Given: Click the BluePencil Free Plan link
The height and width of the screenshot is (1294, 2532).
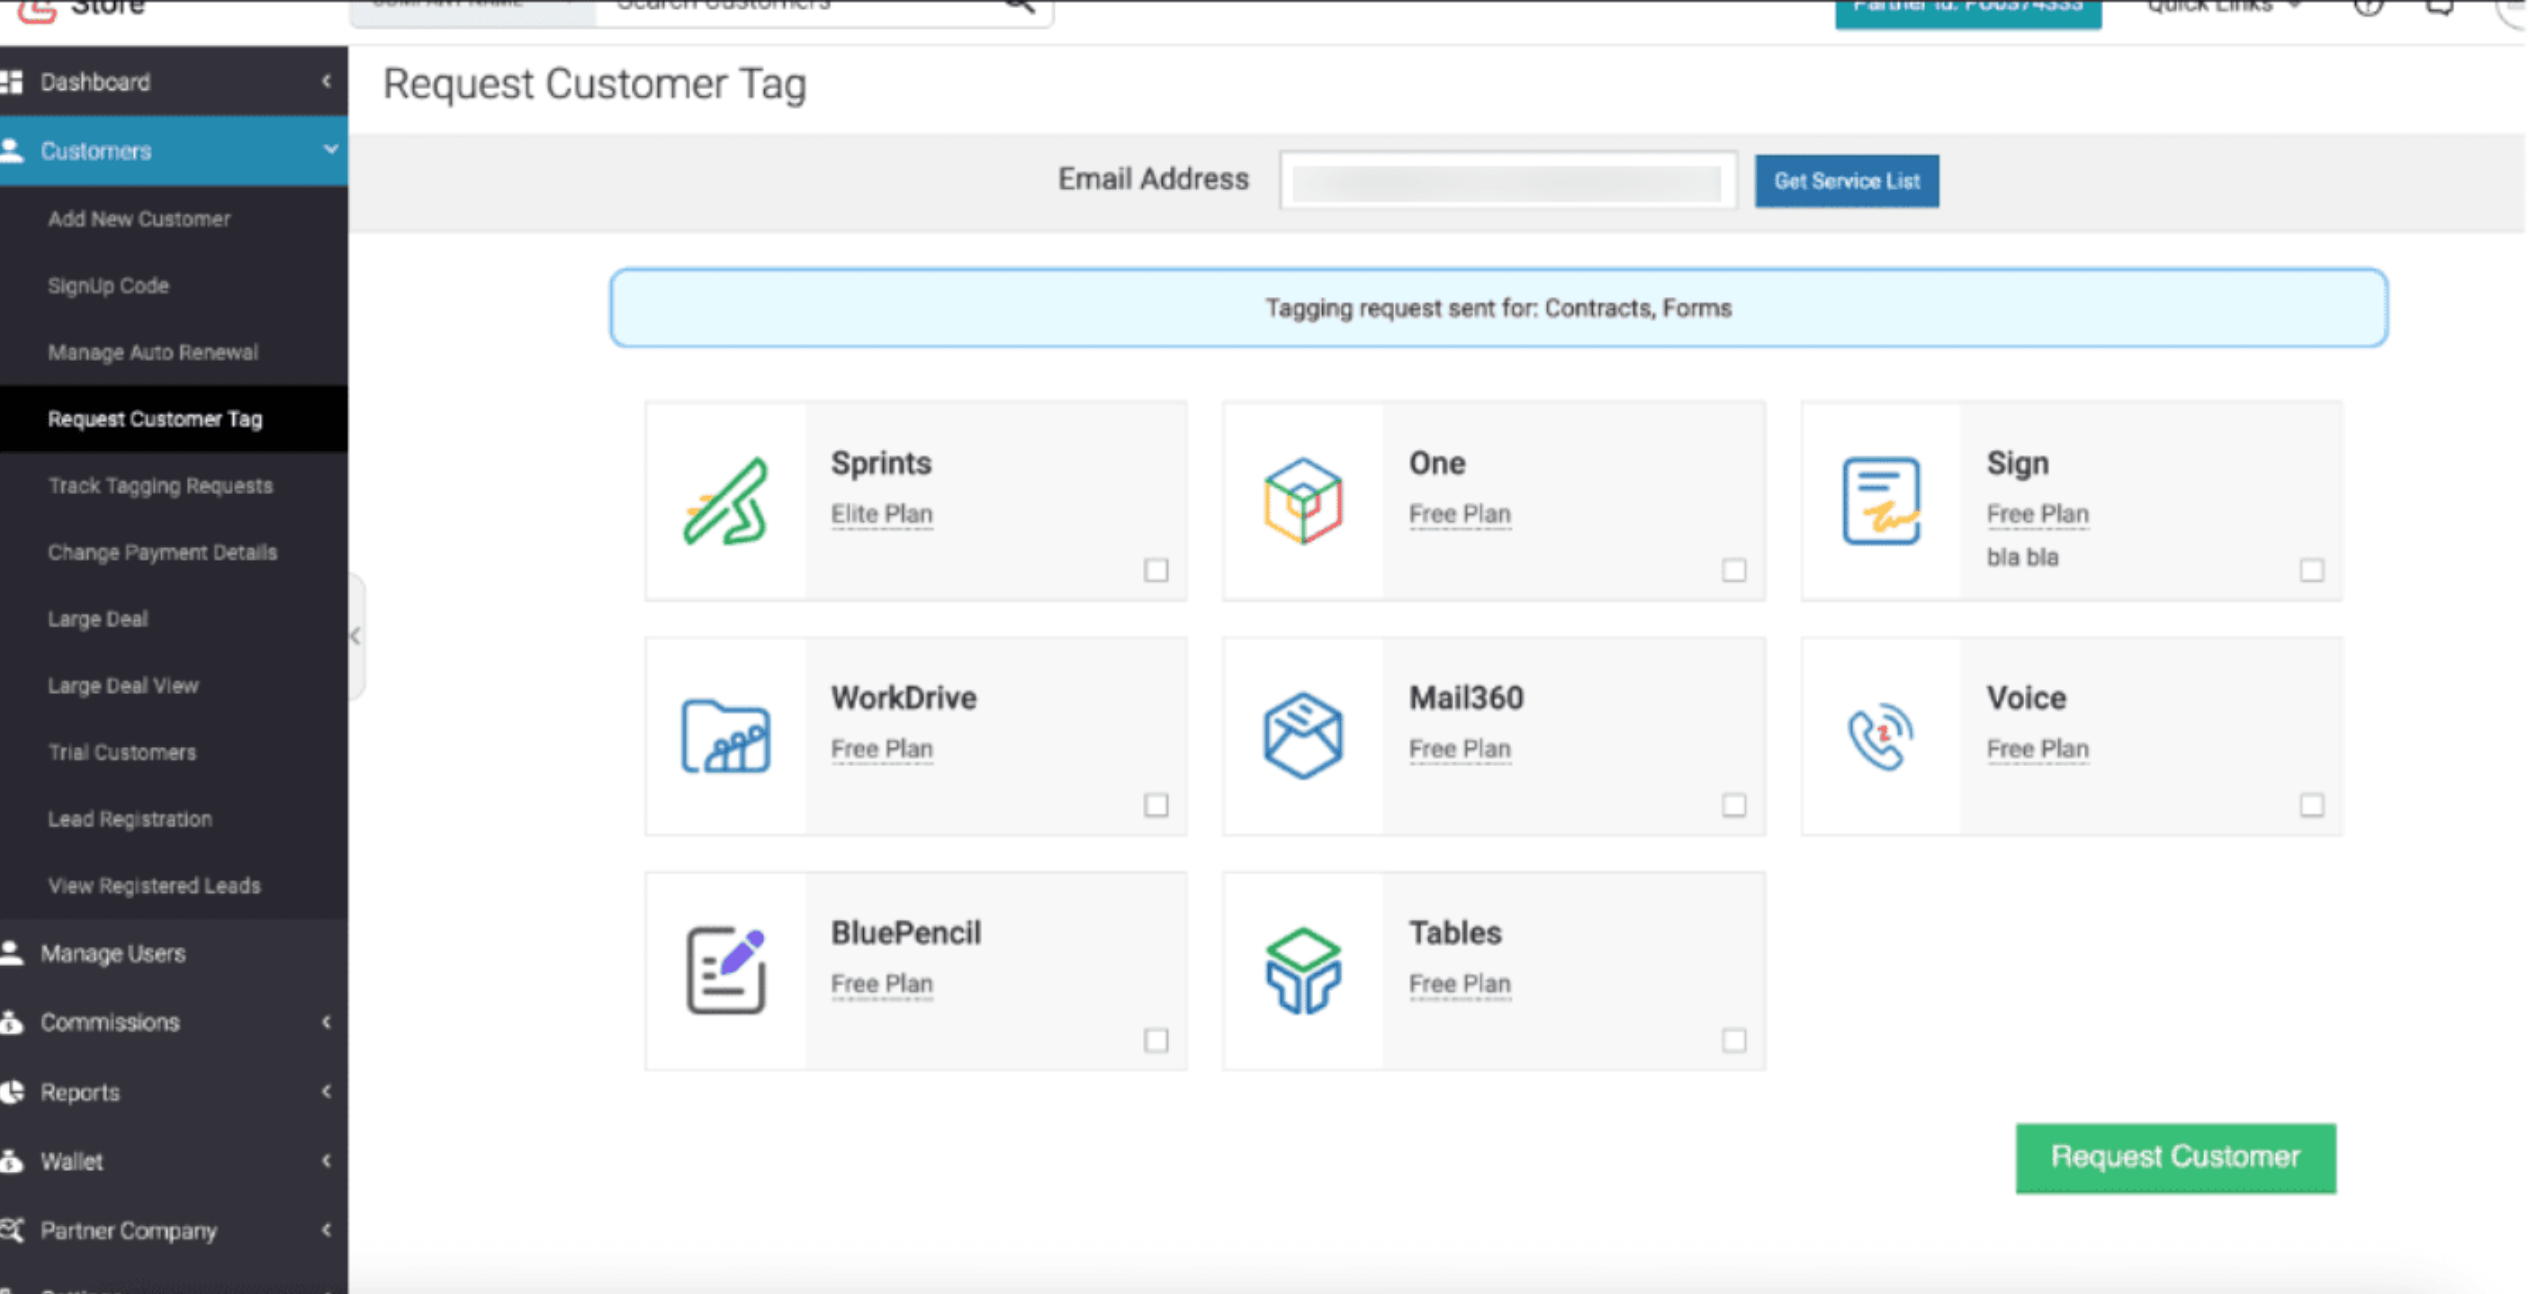Looking at the screenshot, I should pos(881,984).
